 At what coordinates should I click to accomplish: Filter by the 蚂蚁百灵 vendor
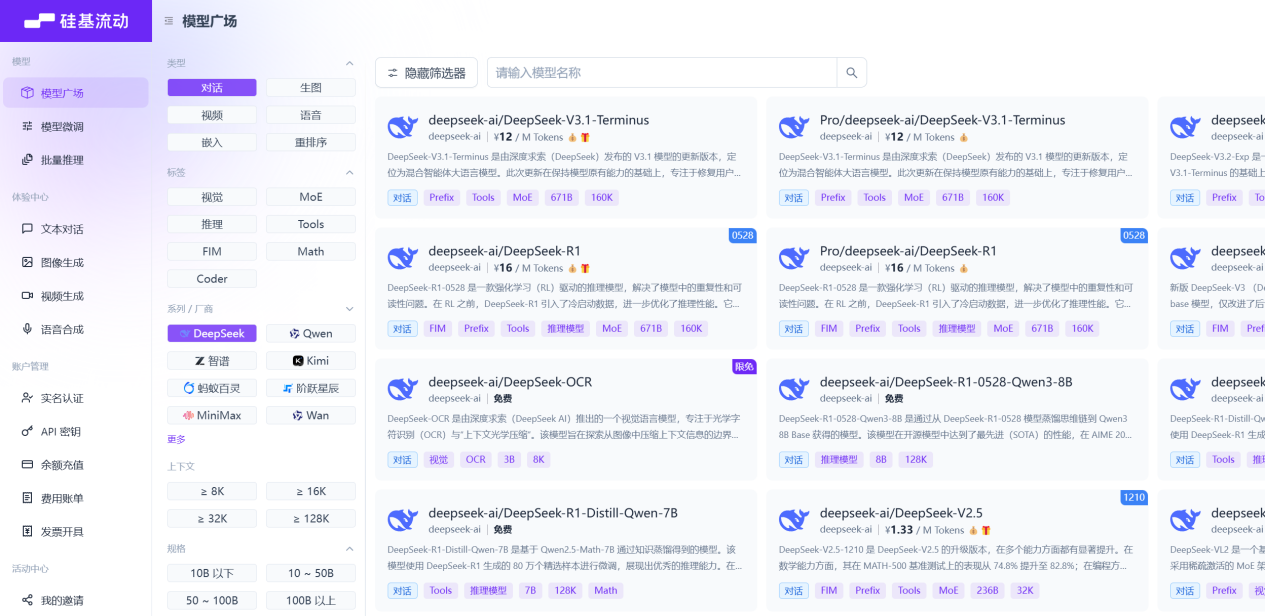point(212,388)
